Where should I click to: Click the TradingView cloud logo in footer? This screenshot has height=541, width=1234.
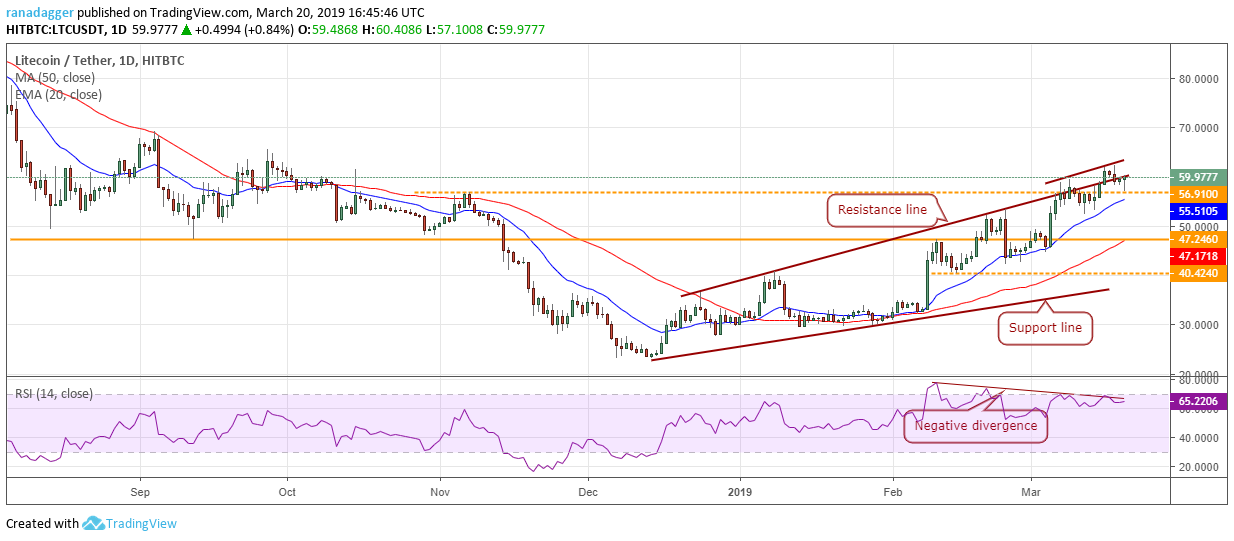point(93,523)
